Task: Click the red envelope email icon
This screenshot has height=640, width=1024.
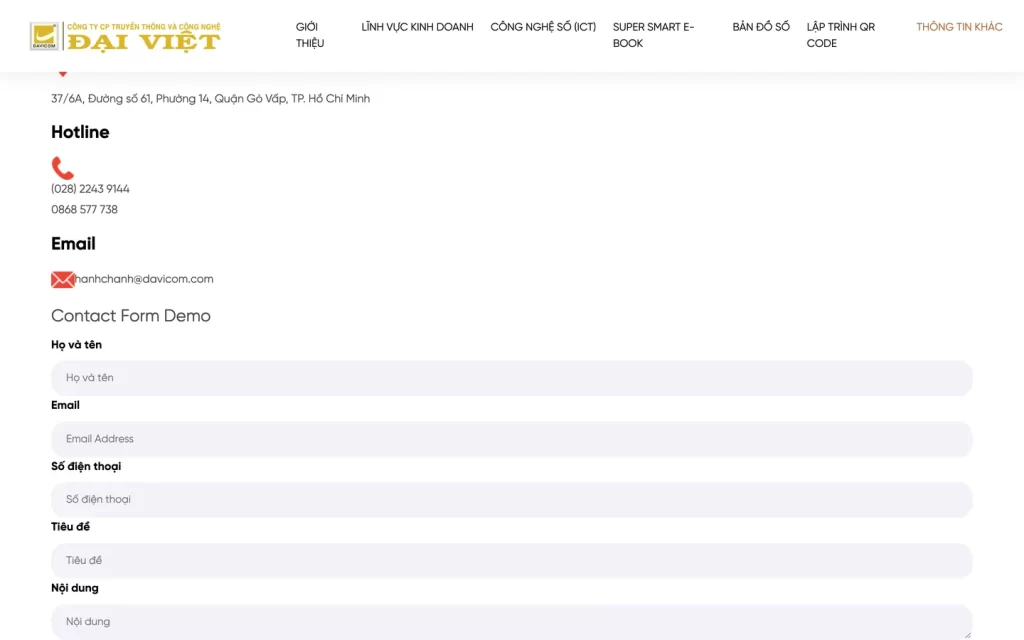Action: [63, 280]
